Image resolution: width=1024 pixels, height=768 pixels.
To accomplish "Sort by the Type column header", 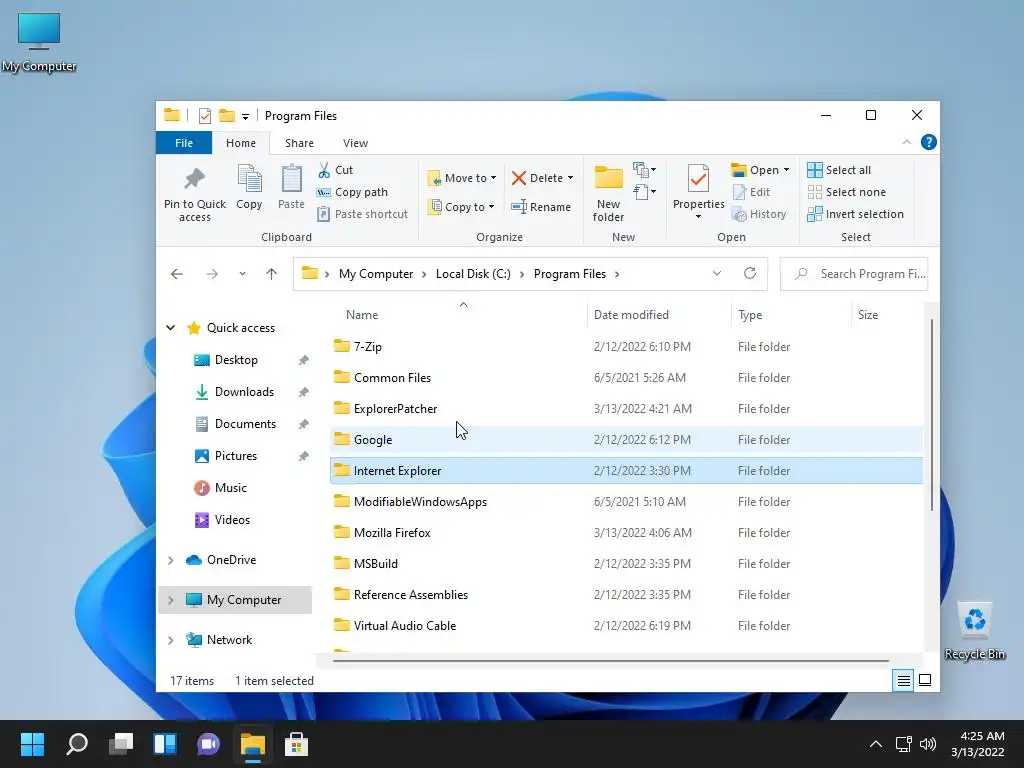I will (791, 315).
